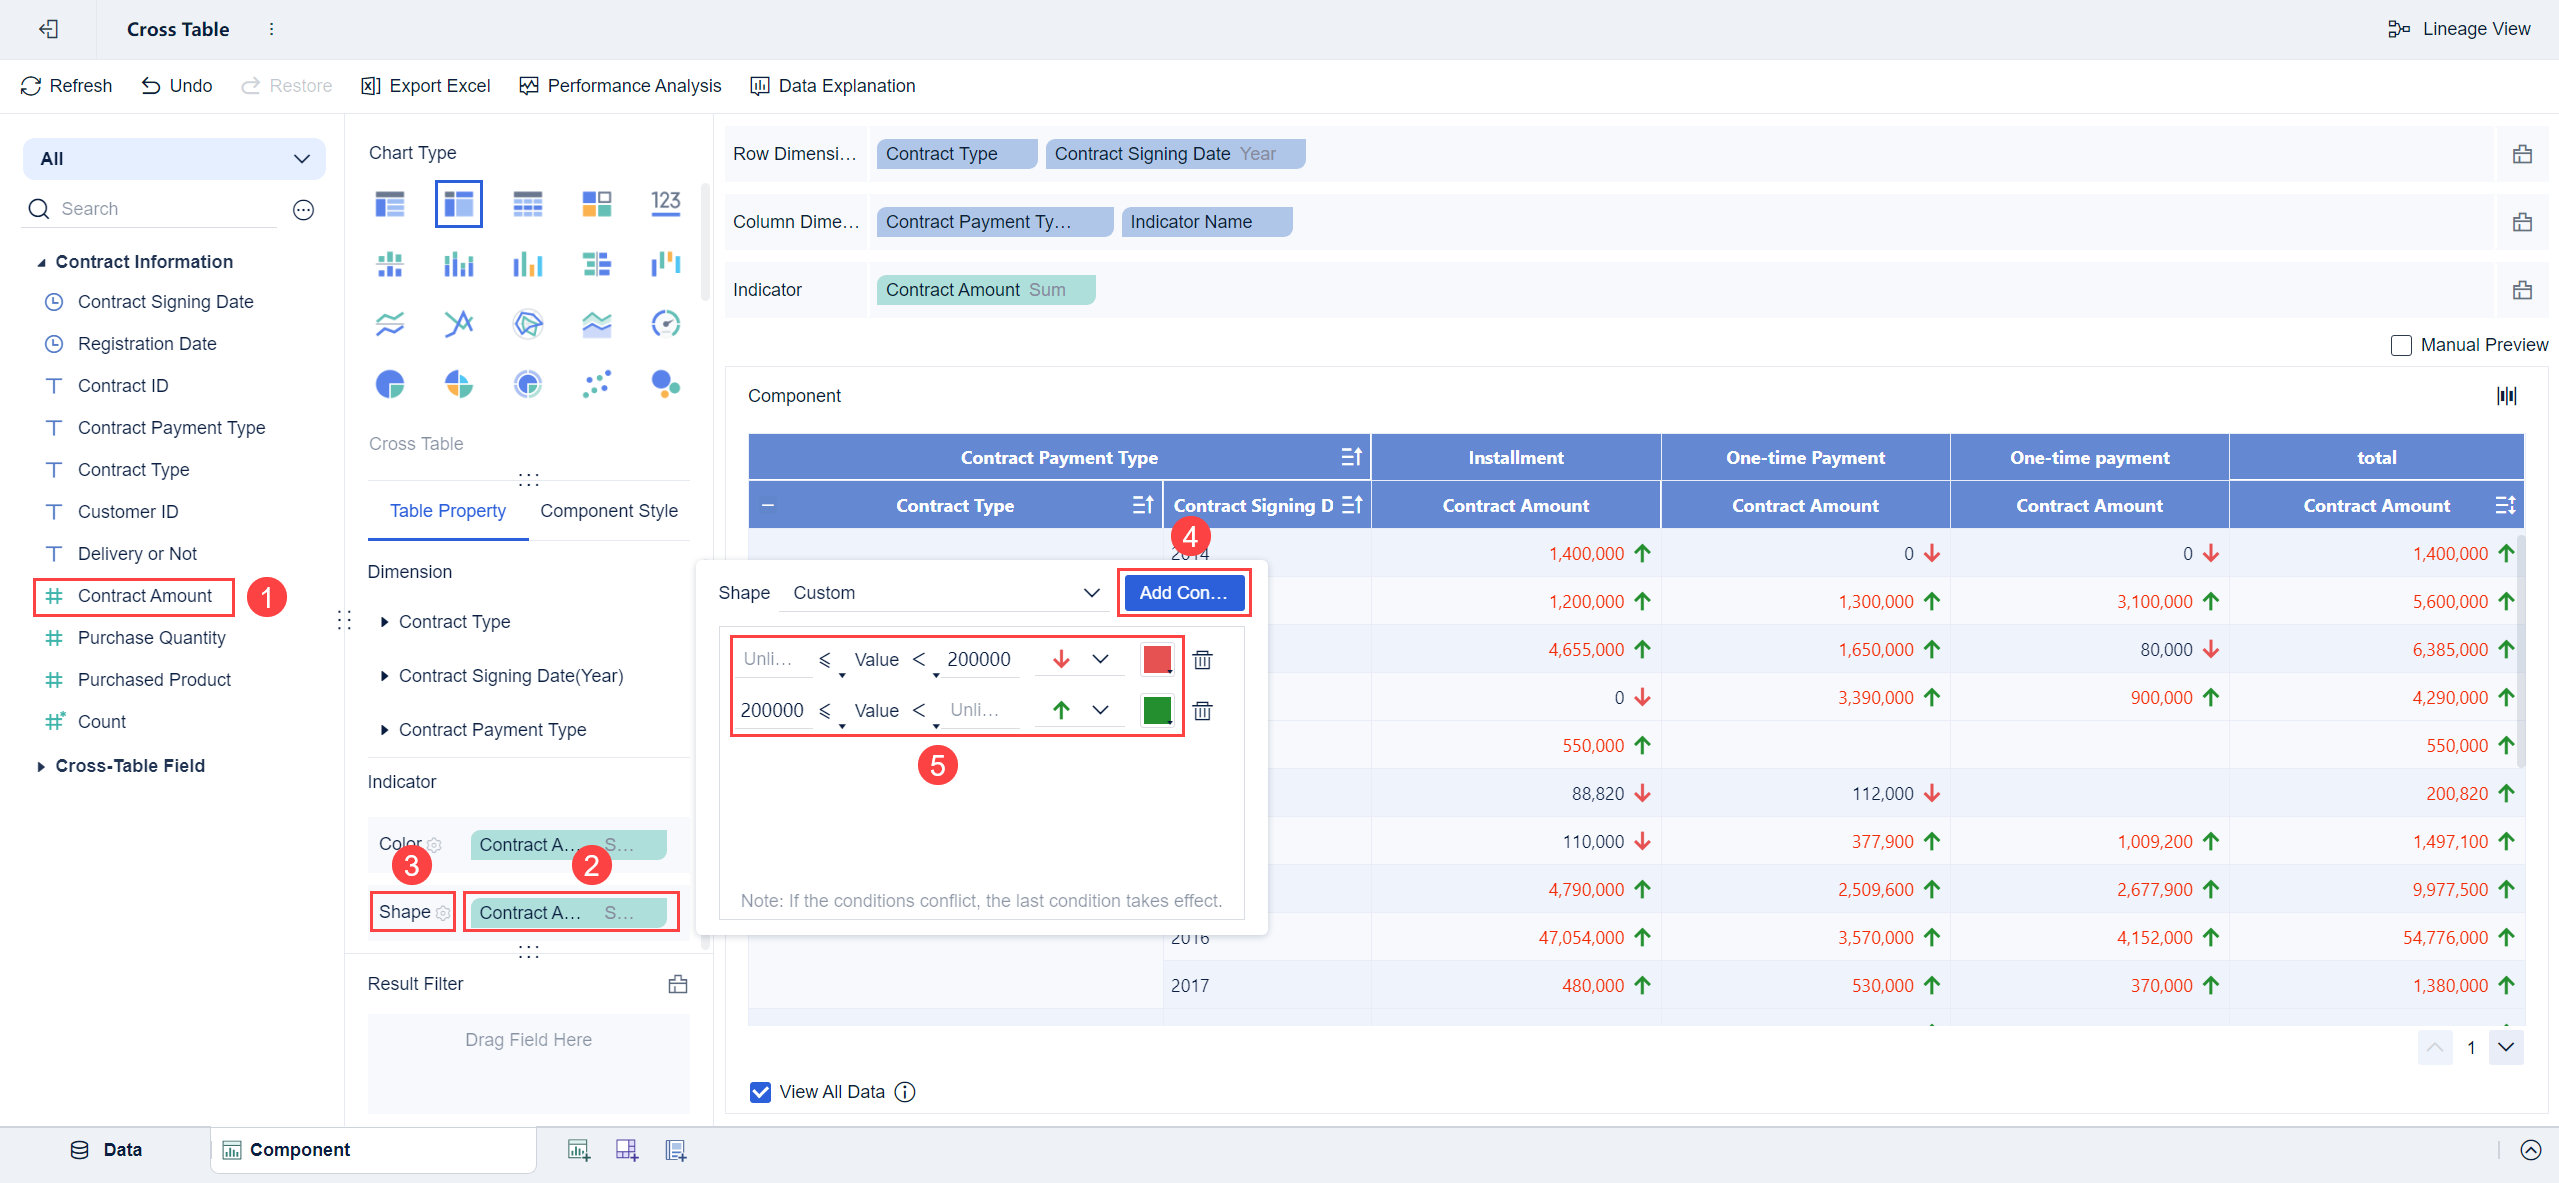This screenshot has height=1183, width=2559.
Task: Switch to Component Style tab
Action: pyautogui.click(x=608, y=511)
